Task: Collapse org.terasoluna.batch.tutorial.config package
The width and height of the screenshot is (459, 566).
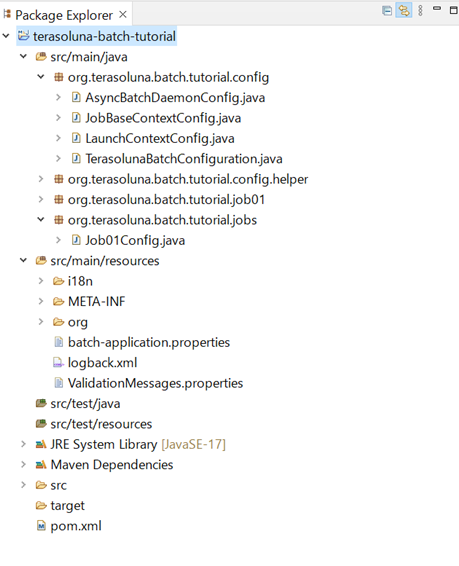Action: click(x=41, y=77)
